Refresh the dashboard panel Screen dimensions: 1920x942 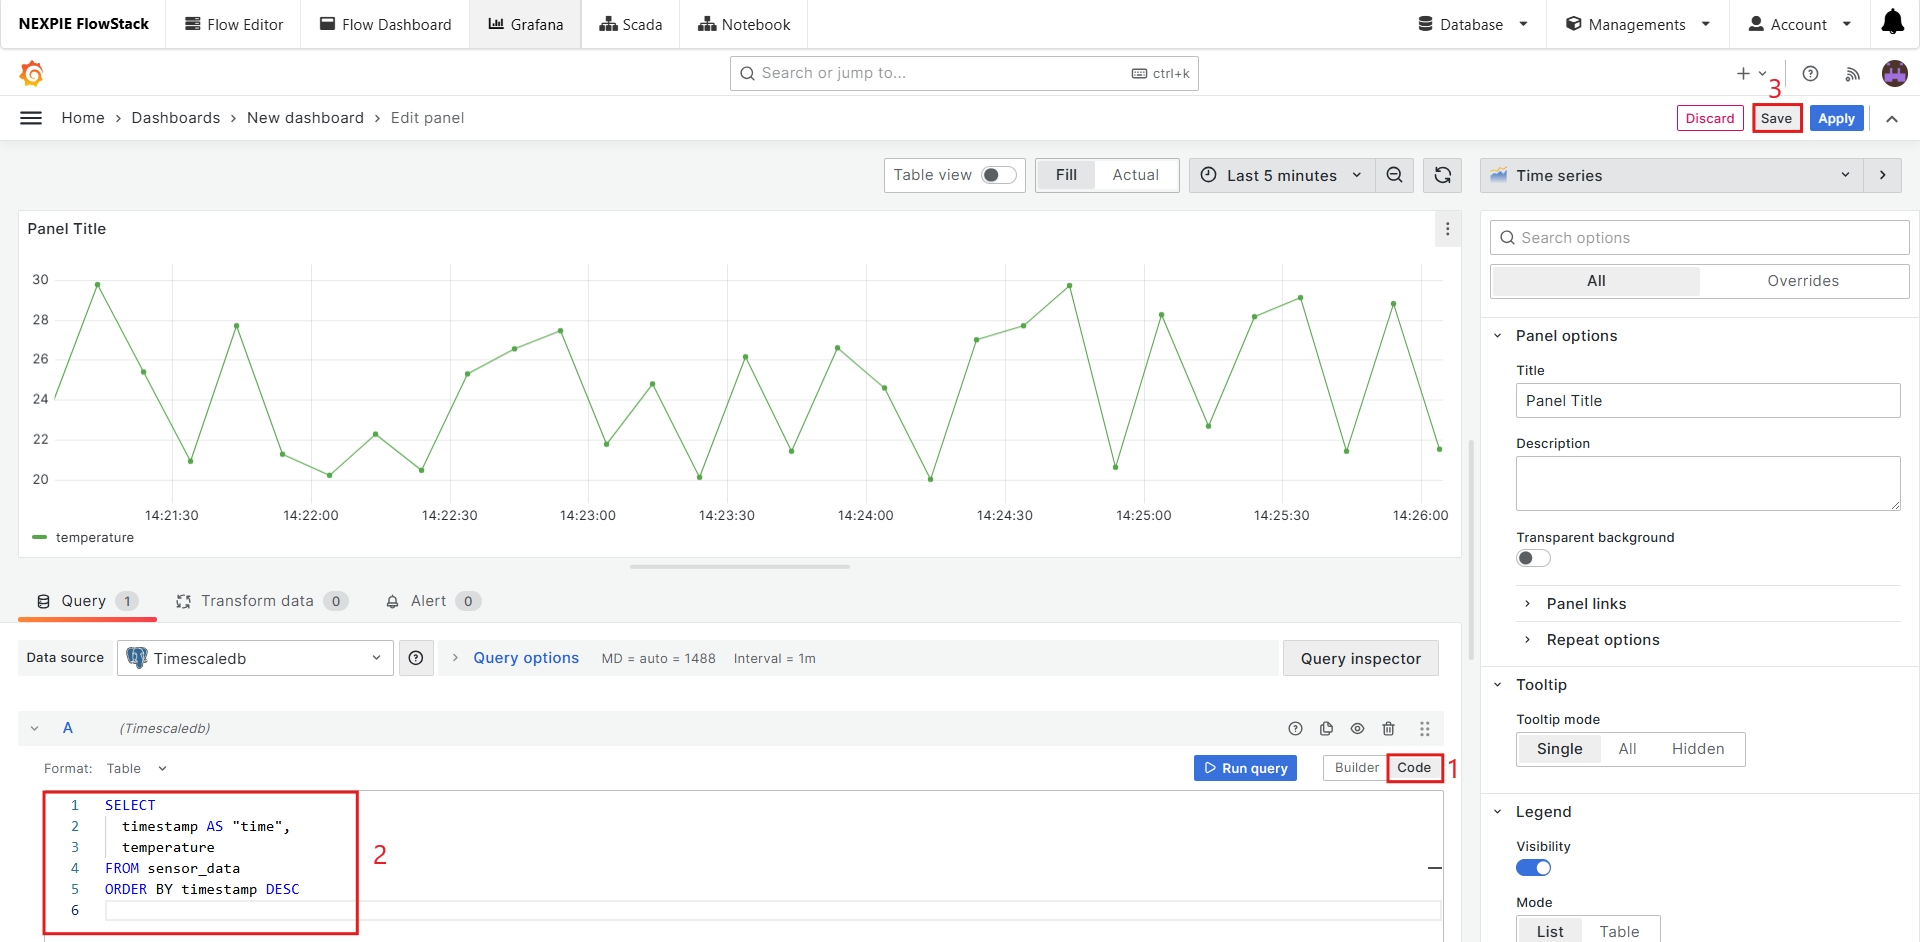1442,175
